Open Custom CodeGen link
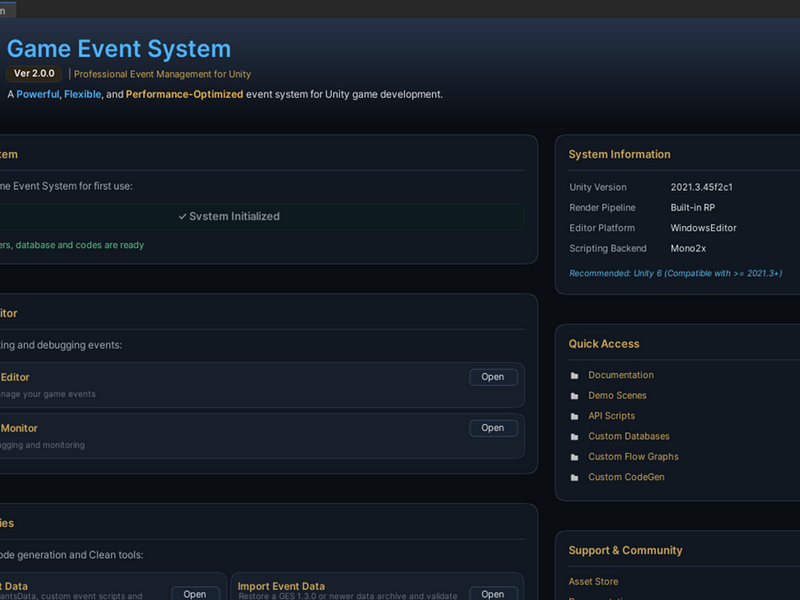The height and width of the screenshot is (600, 800). (x=627, y=477)
